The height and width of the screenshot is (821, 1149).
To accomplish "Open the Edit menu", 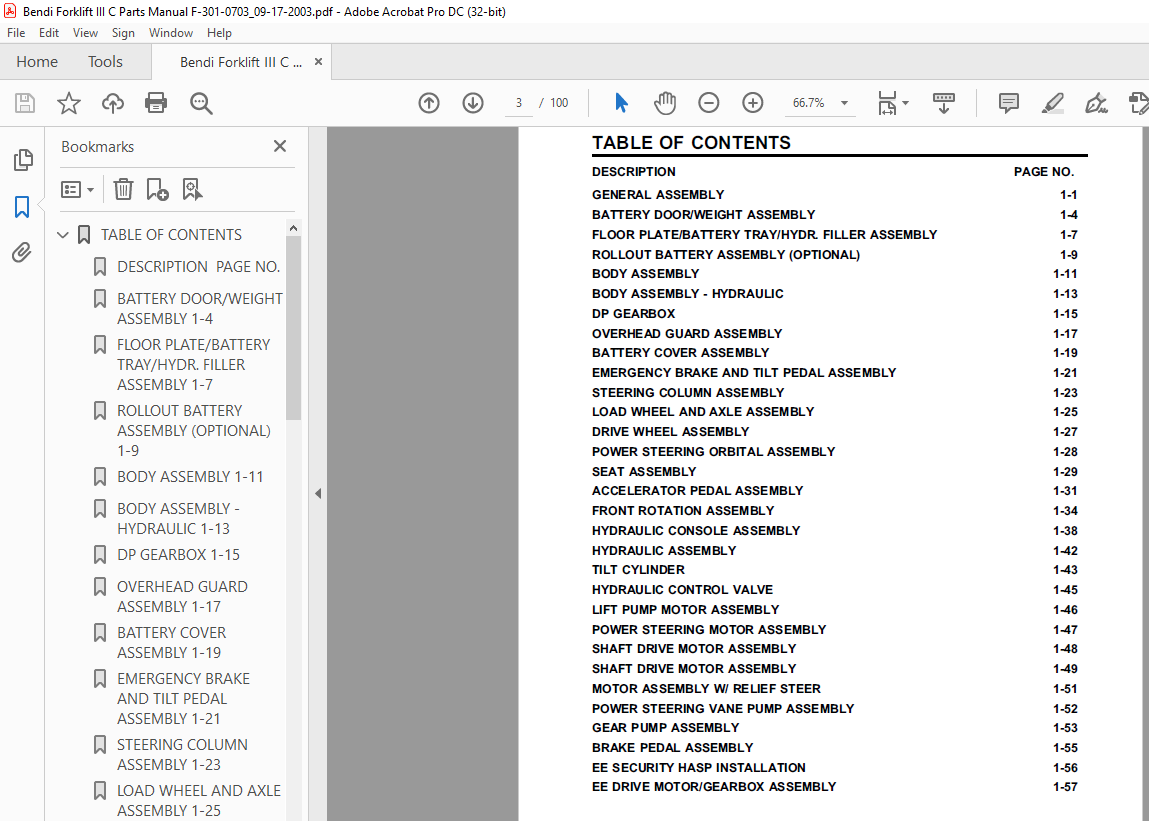I will tap(49, 33).
